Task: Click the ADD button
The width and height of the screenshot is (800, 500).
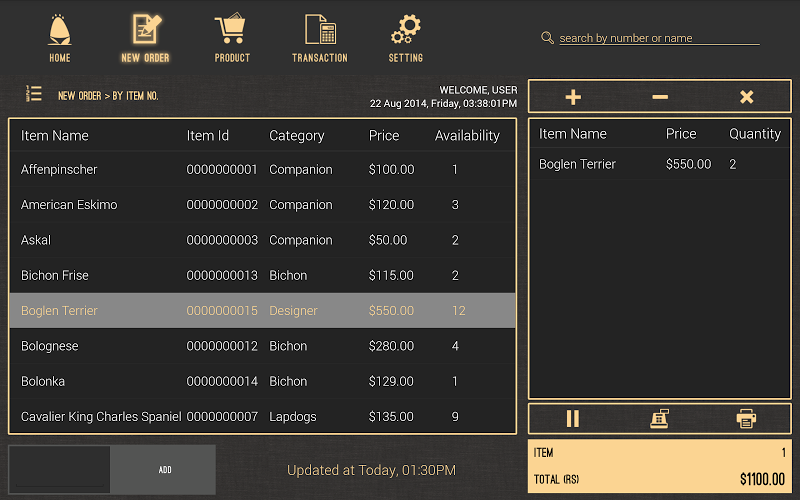Action: (x=164, y=469)
